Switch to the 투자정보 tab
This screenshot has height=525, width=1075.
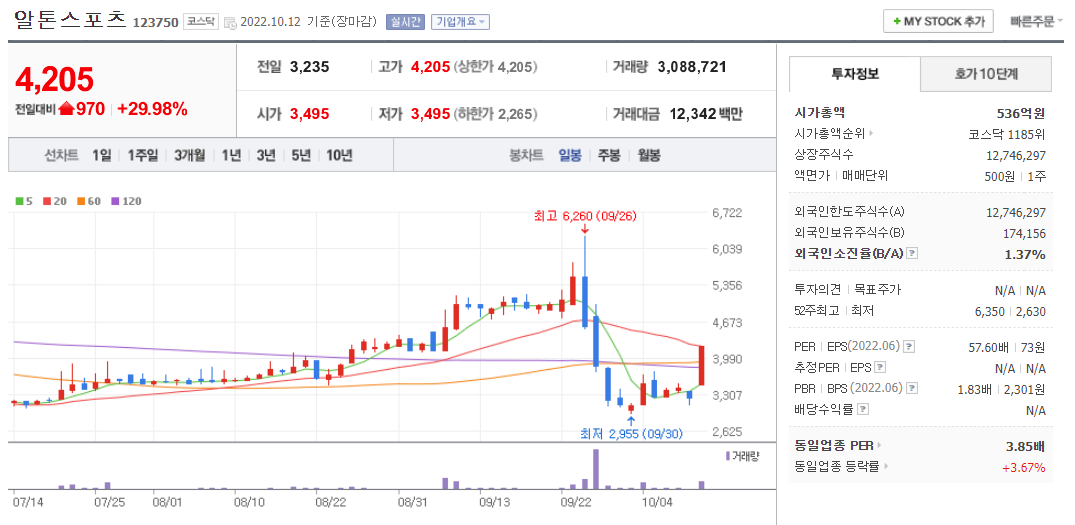pyautogui.click(x=854, y=74)
